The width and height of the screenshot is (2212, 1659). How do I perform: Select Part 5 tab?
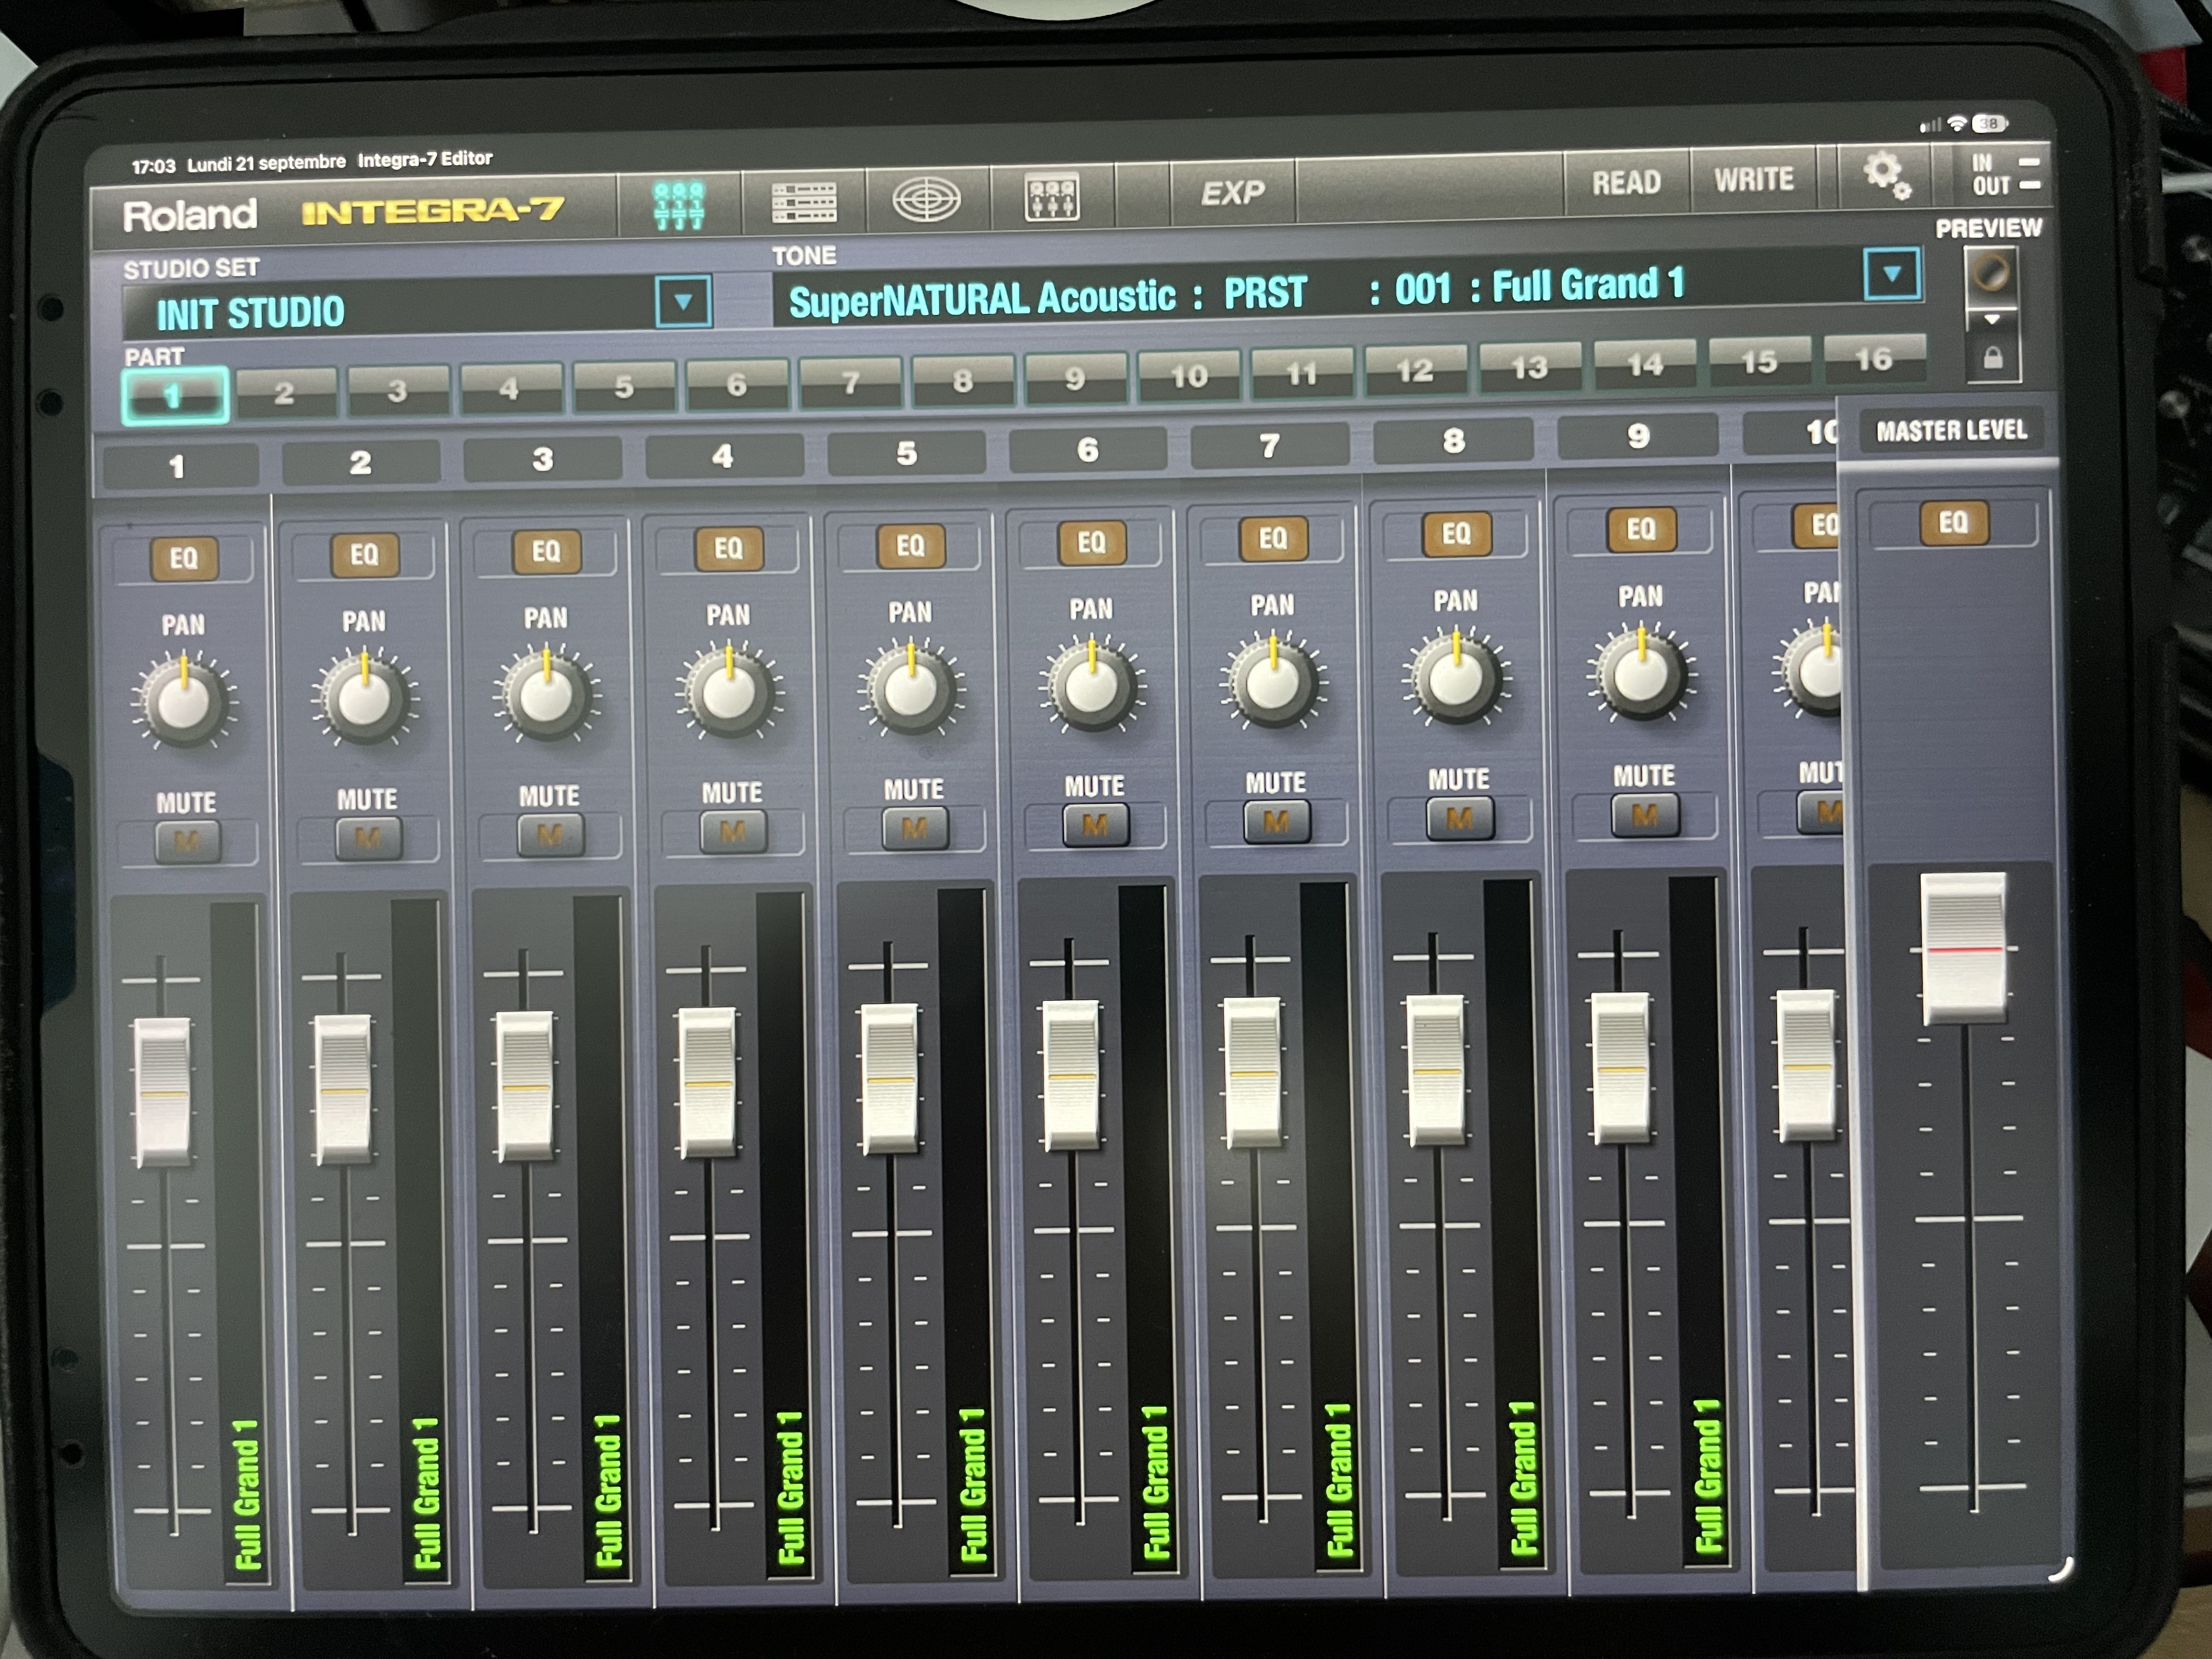[624, 386]
